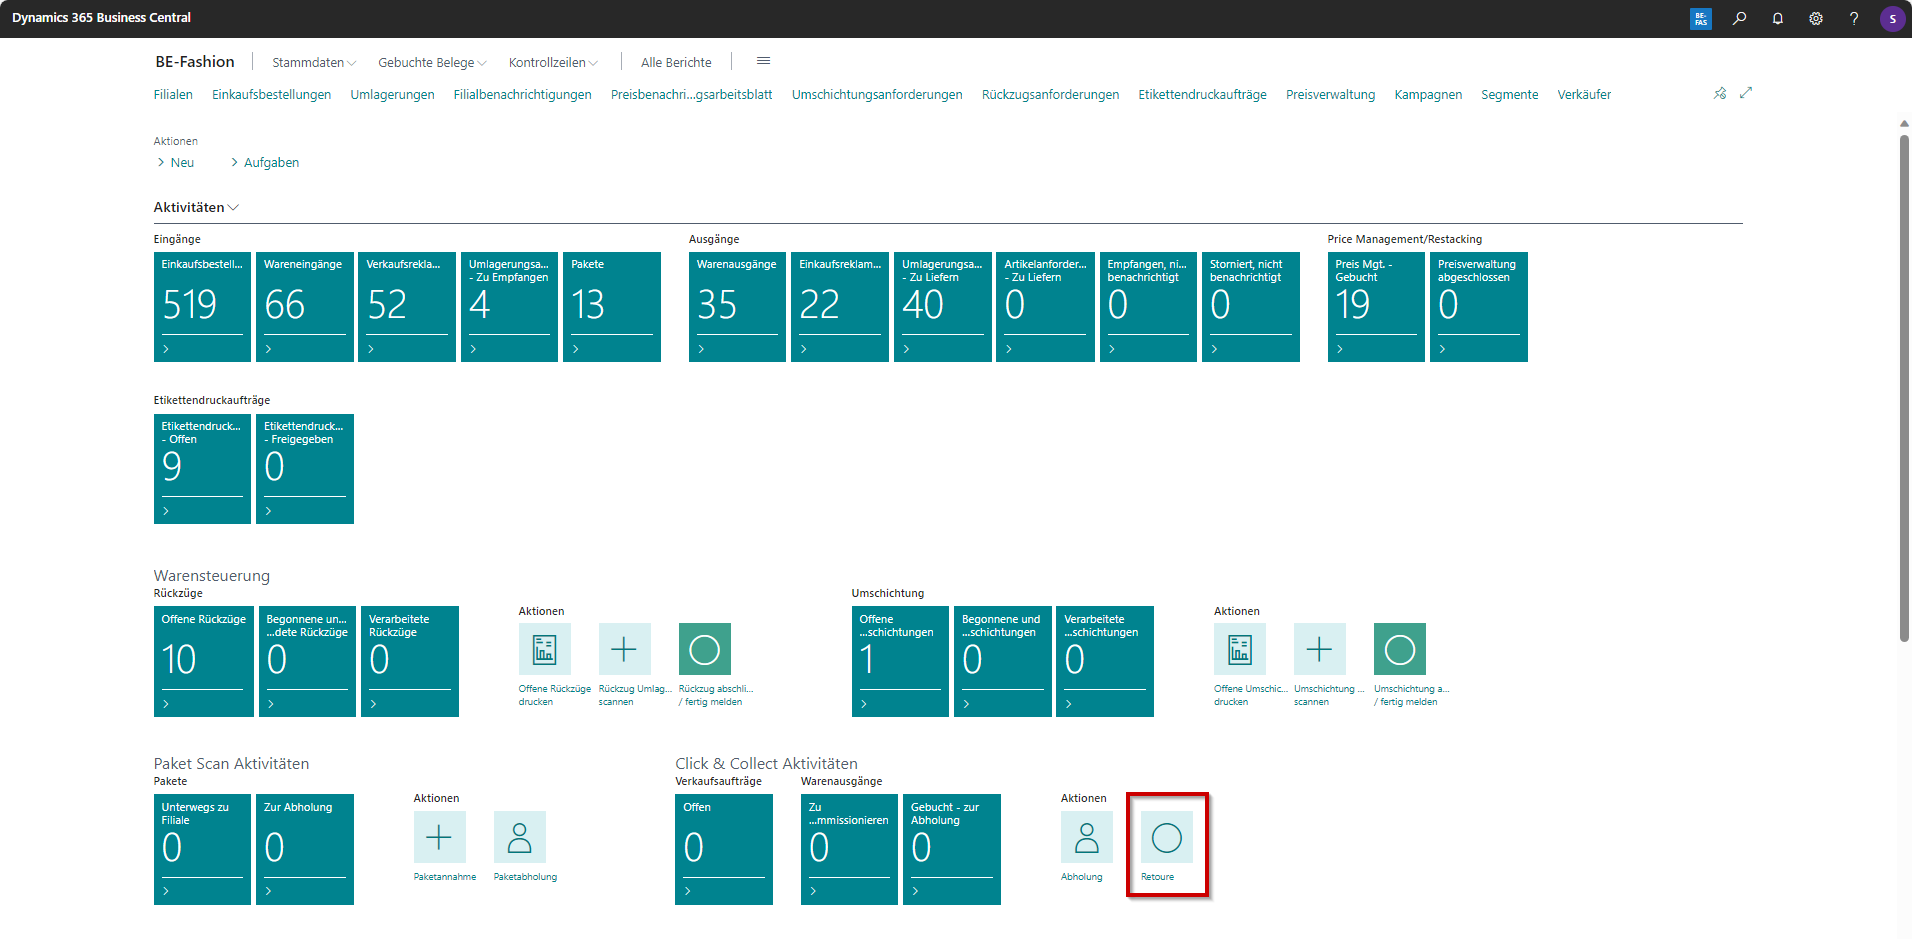Expand the Gebuchte Belege dropdown
This screenshot has width=1912, height=939.
(x=432, y=62)
